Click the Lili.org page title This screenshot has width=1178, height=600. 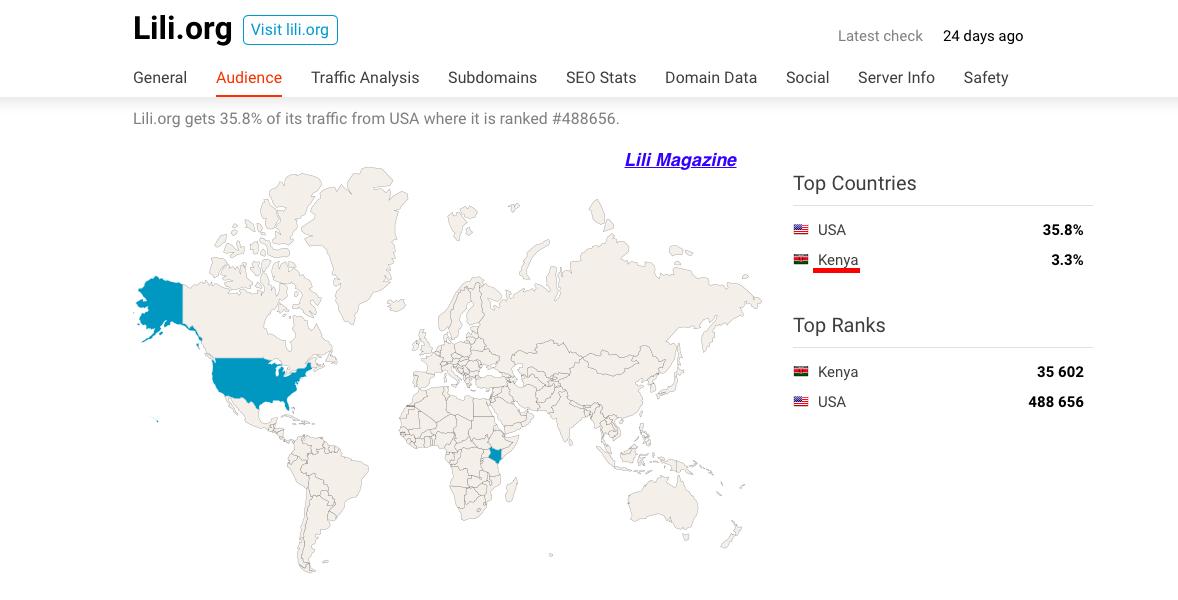click(183, 29)
